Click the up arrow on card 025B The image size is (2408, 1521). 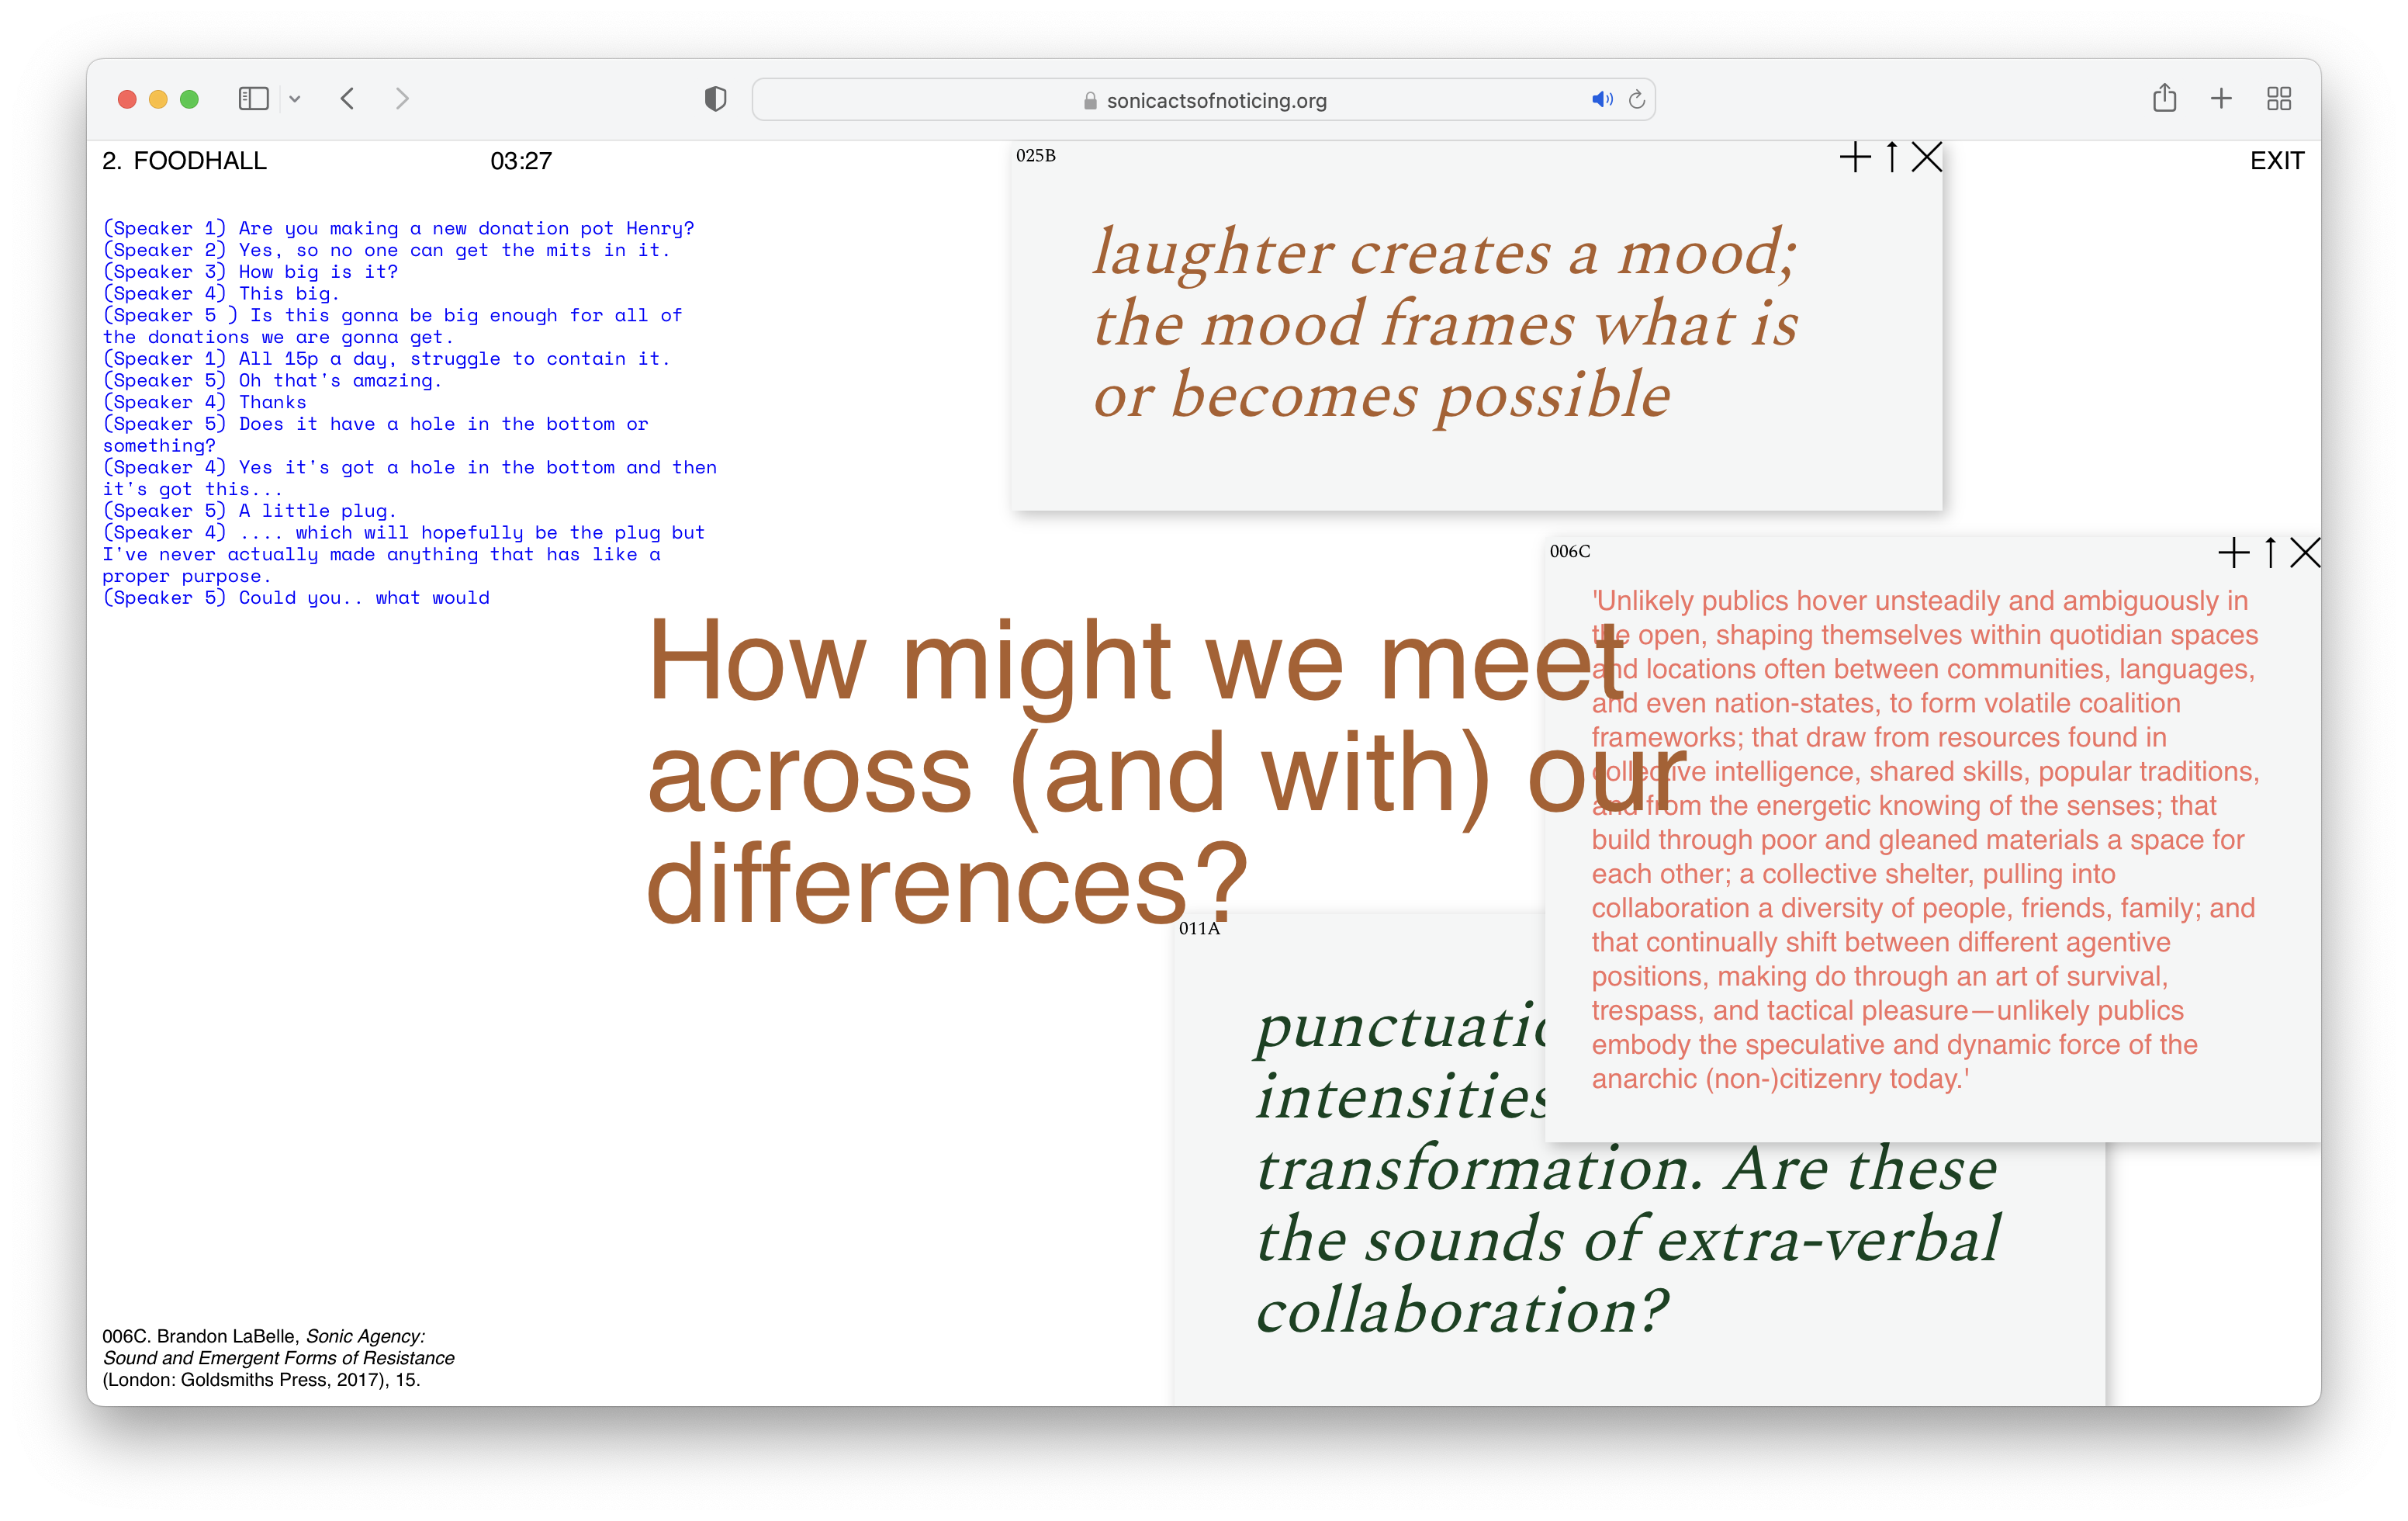tap(1891, 157)
